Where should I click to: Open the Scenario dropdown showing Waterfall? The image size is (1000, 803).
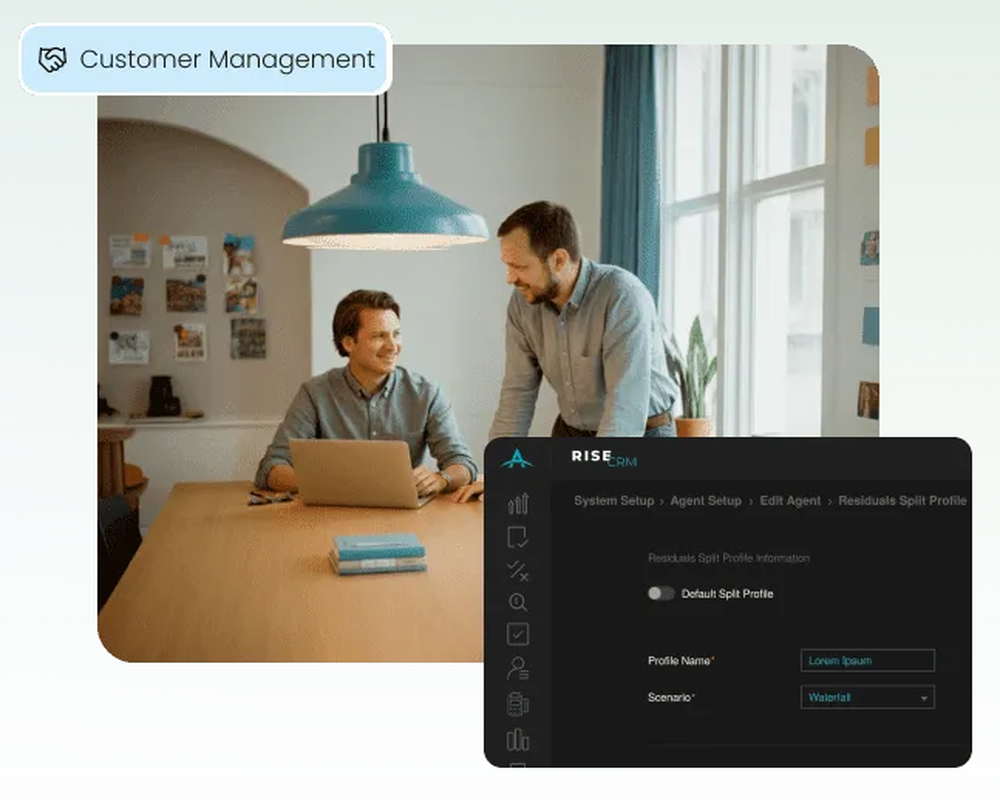click(867, 697)
